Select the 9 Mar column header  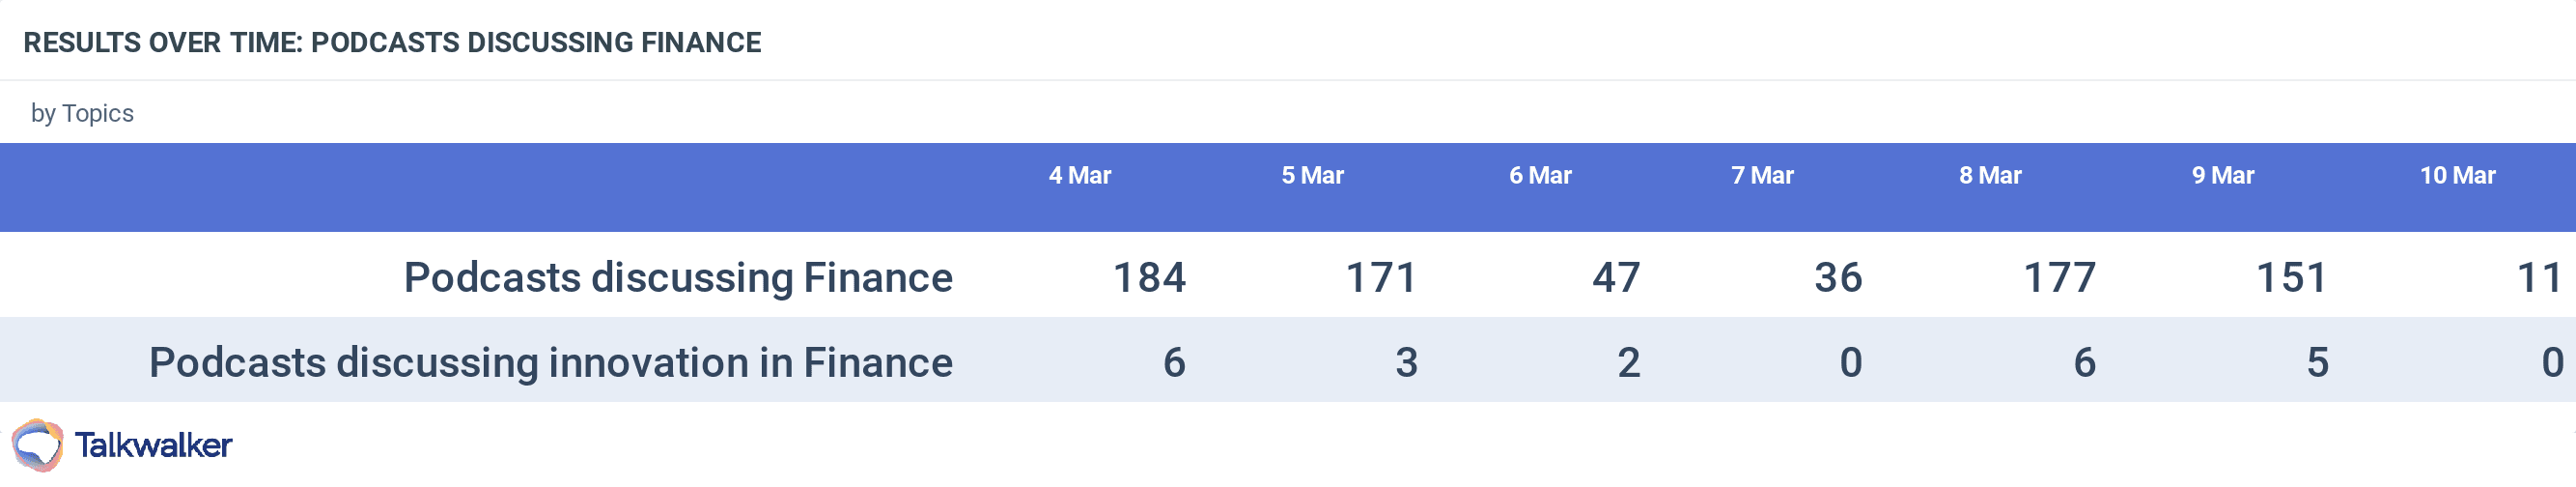2222,175
